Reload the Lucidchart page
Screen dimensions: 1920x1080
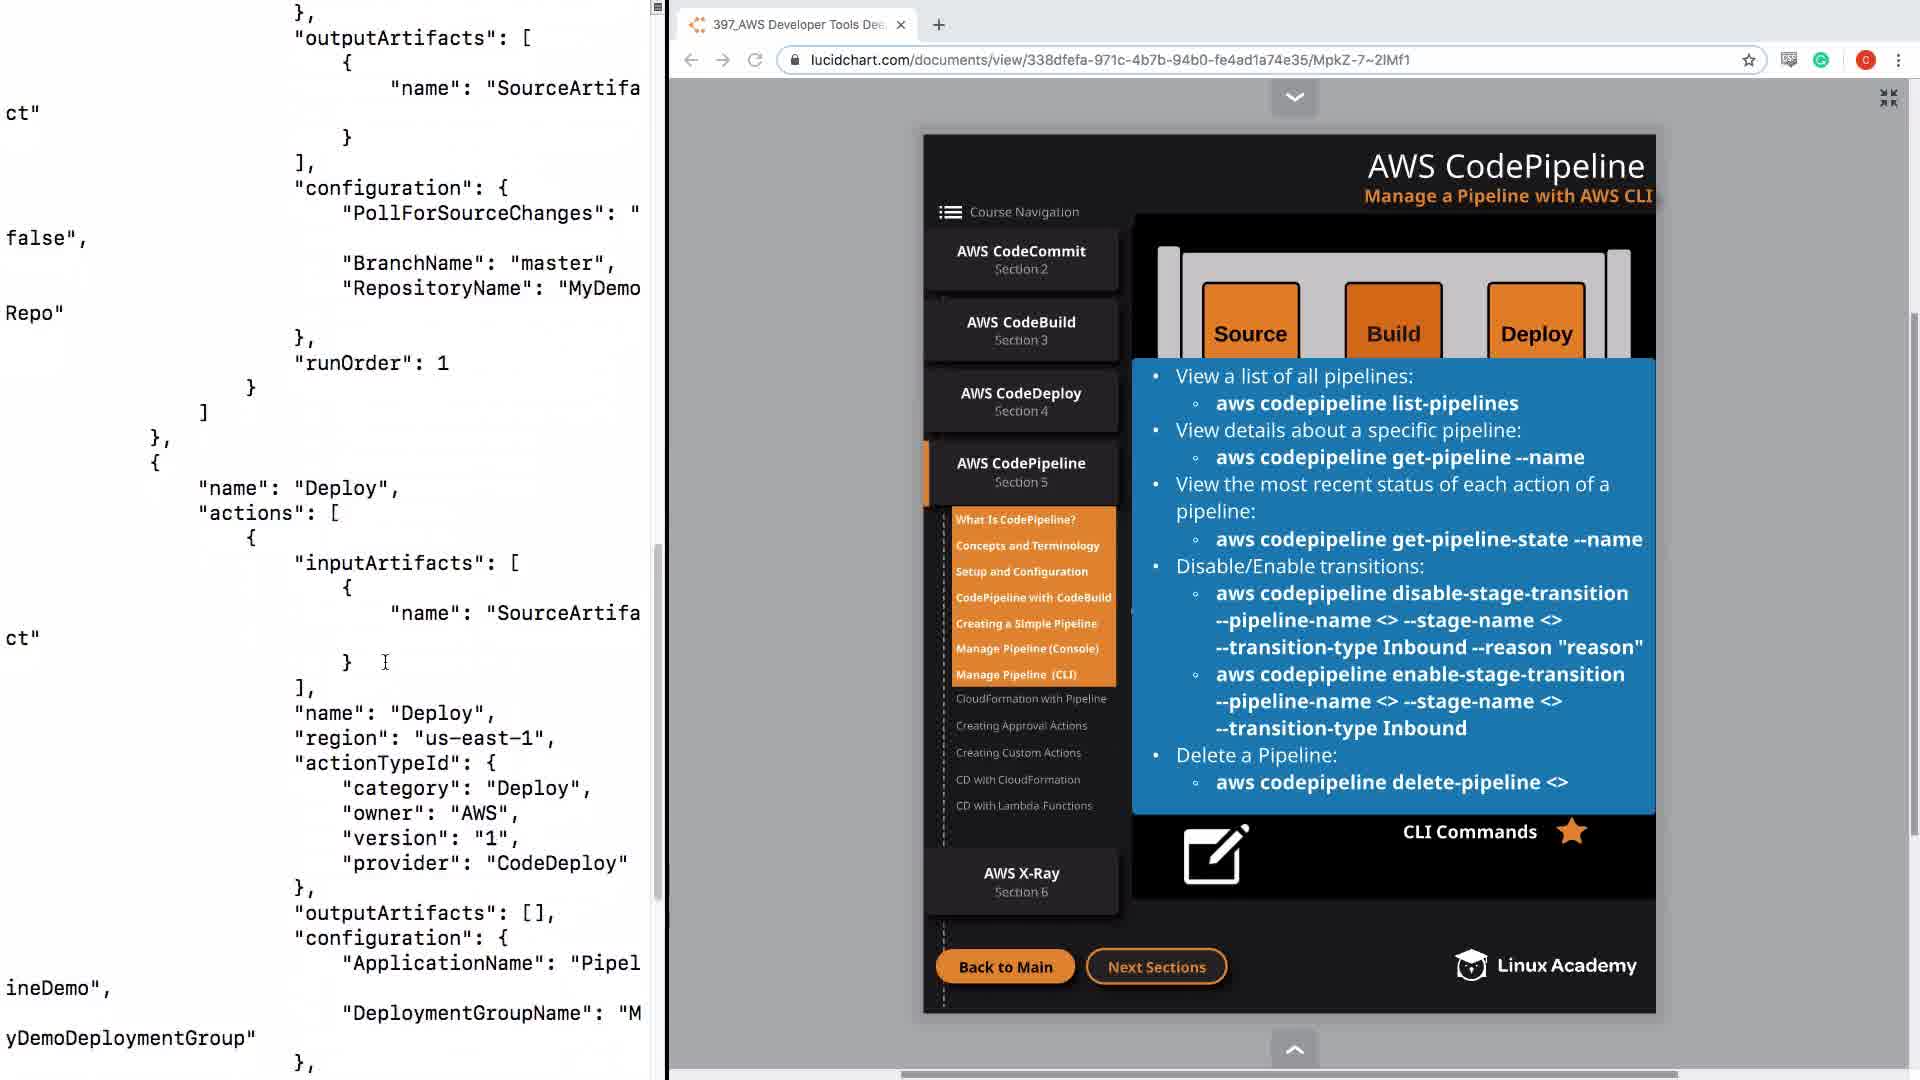click(x=755, y=60)
